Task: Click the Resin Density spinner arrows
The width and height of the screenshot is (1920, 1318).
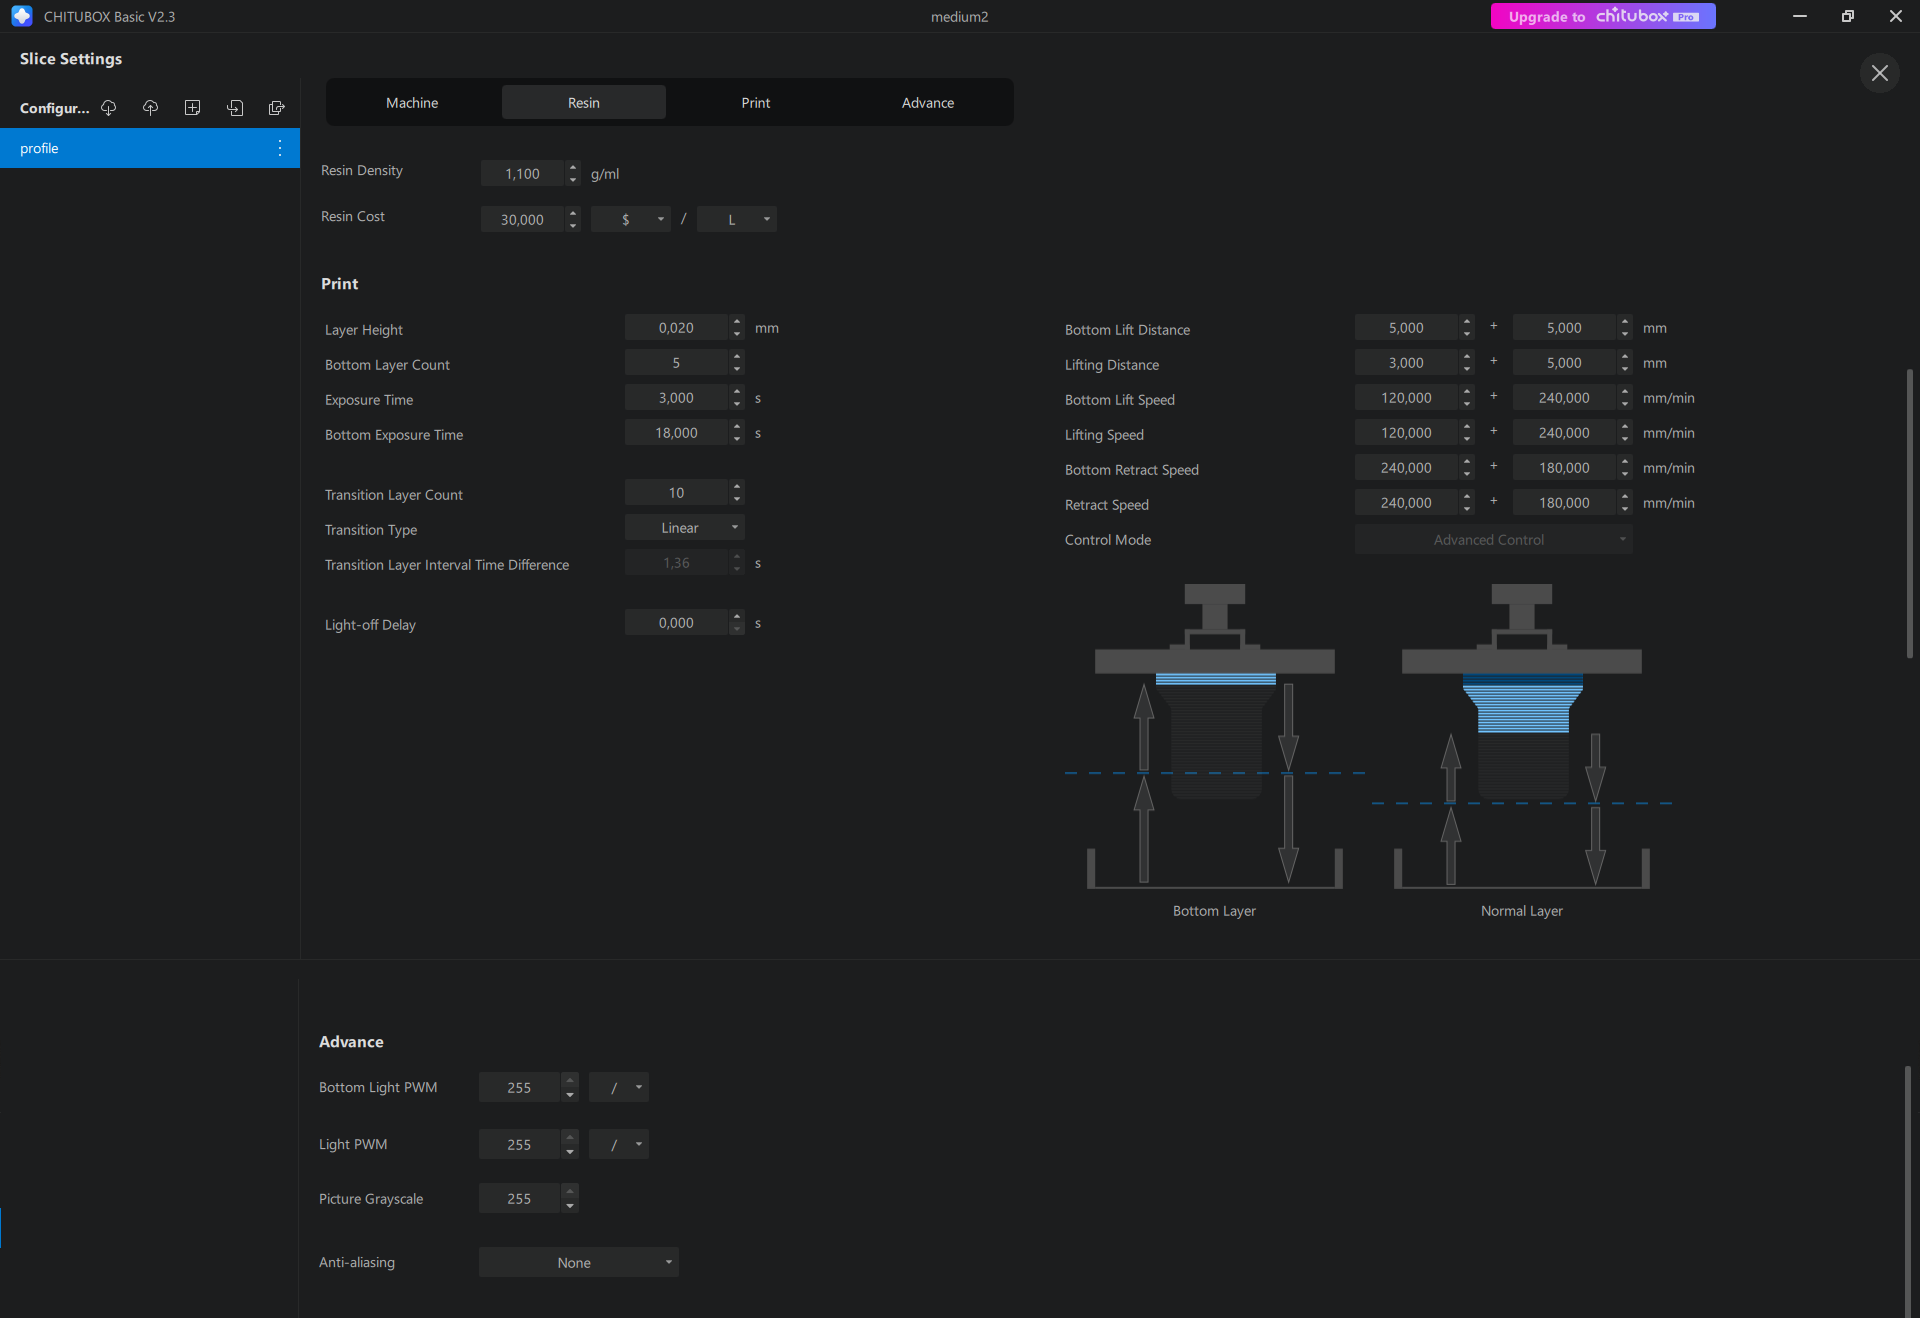Action: point(573,173)
